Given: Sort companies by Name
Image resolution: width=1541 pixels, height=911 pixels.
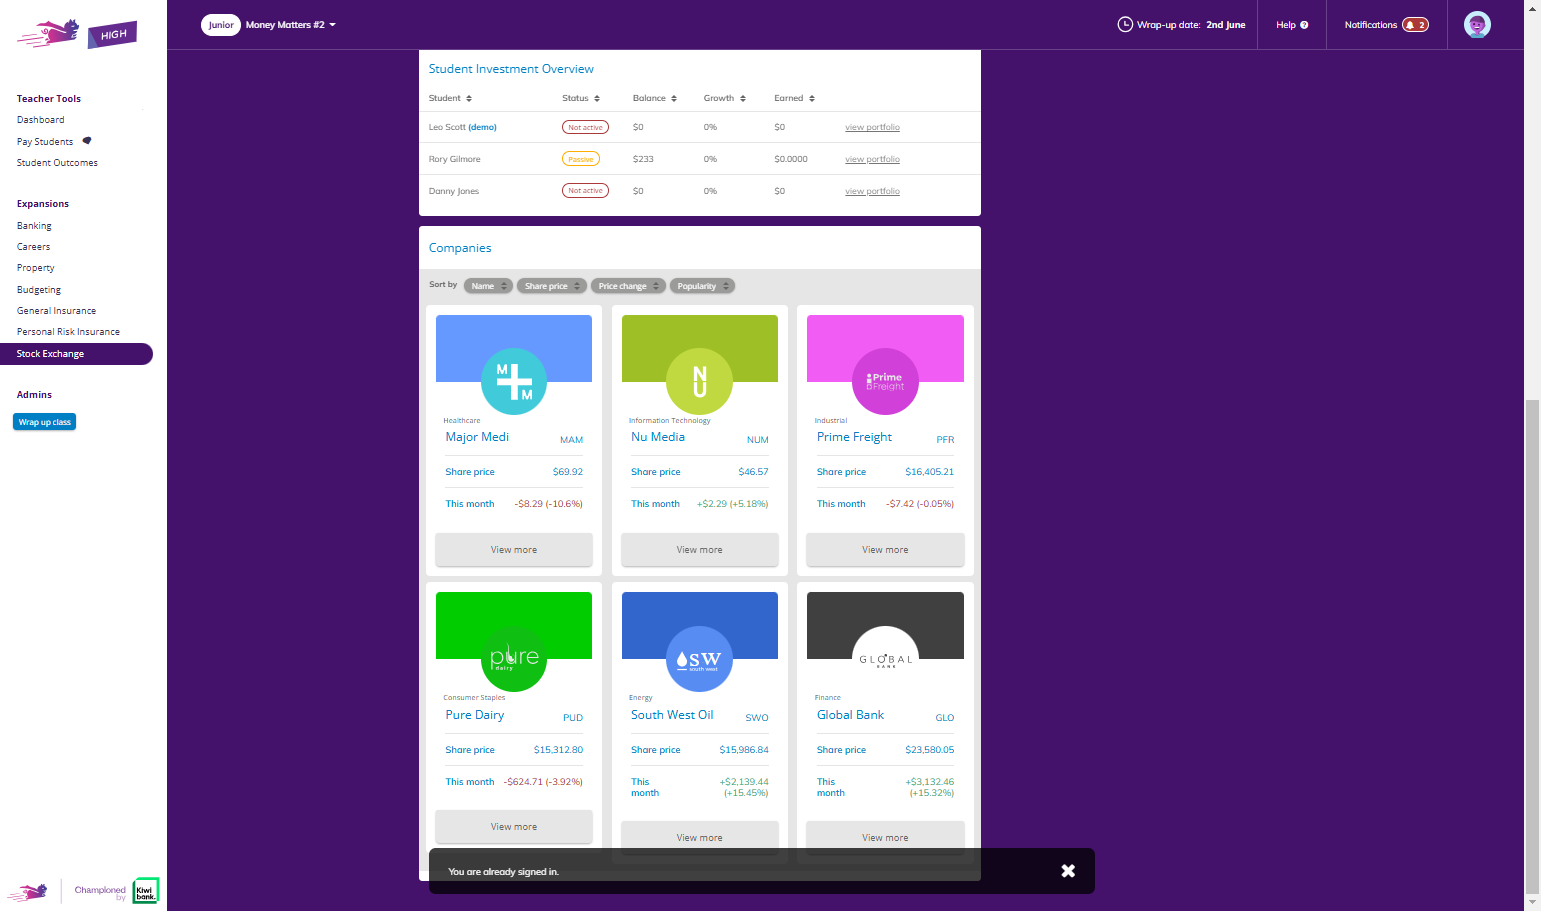Looking at the screenshot, I should pos(488,286).
